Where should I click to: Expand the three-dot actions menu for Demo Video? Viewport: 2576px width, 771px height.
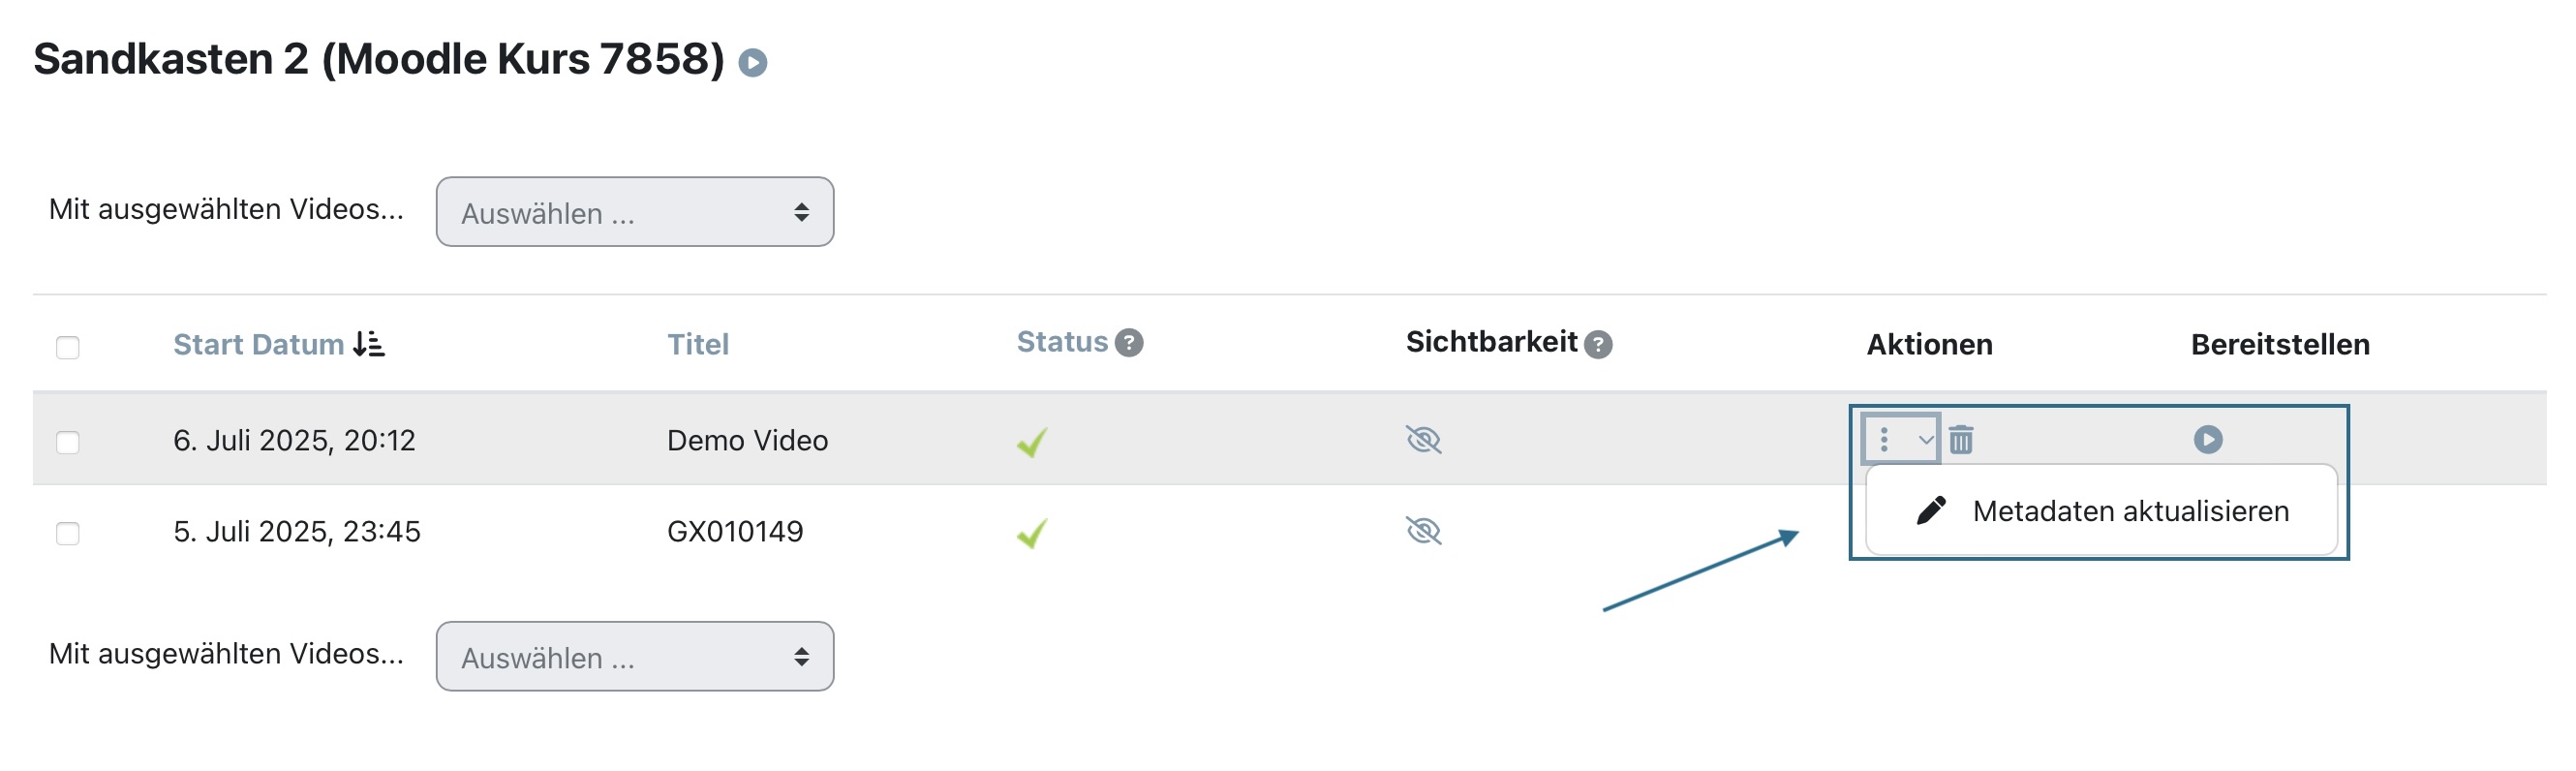[x=1899, y=439]
